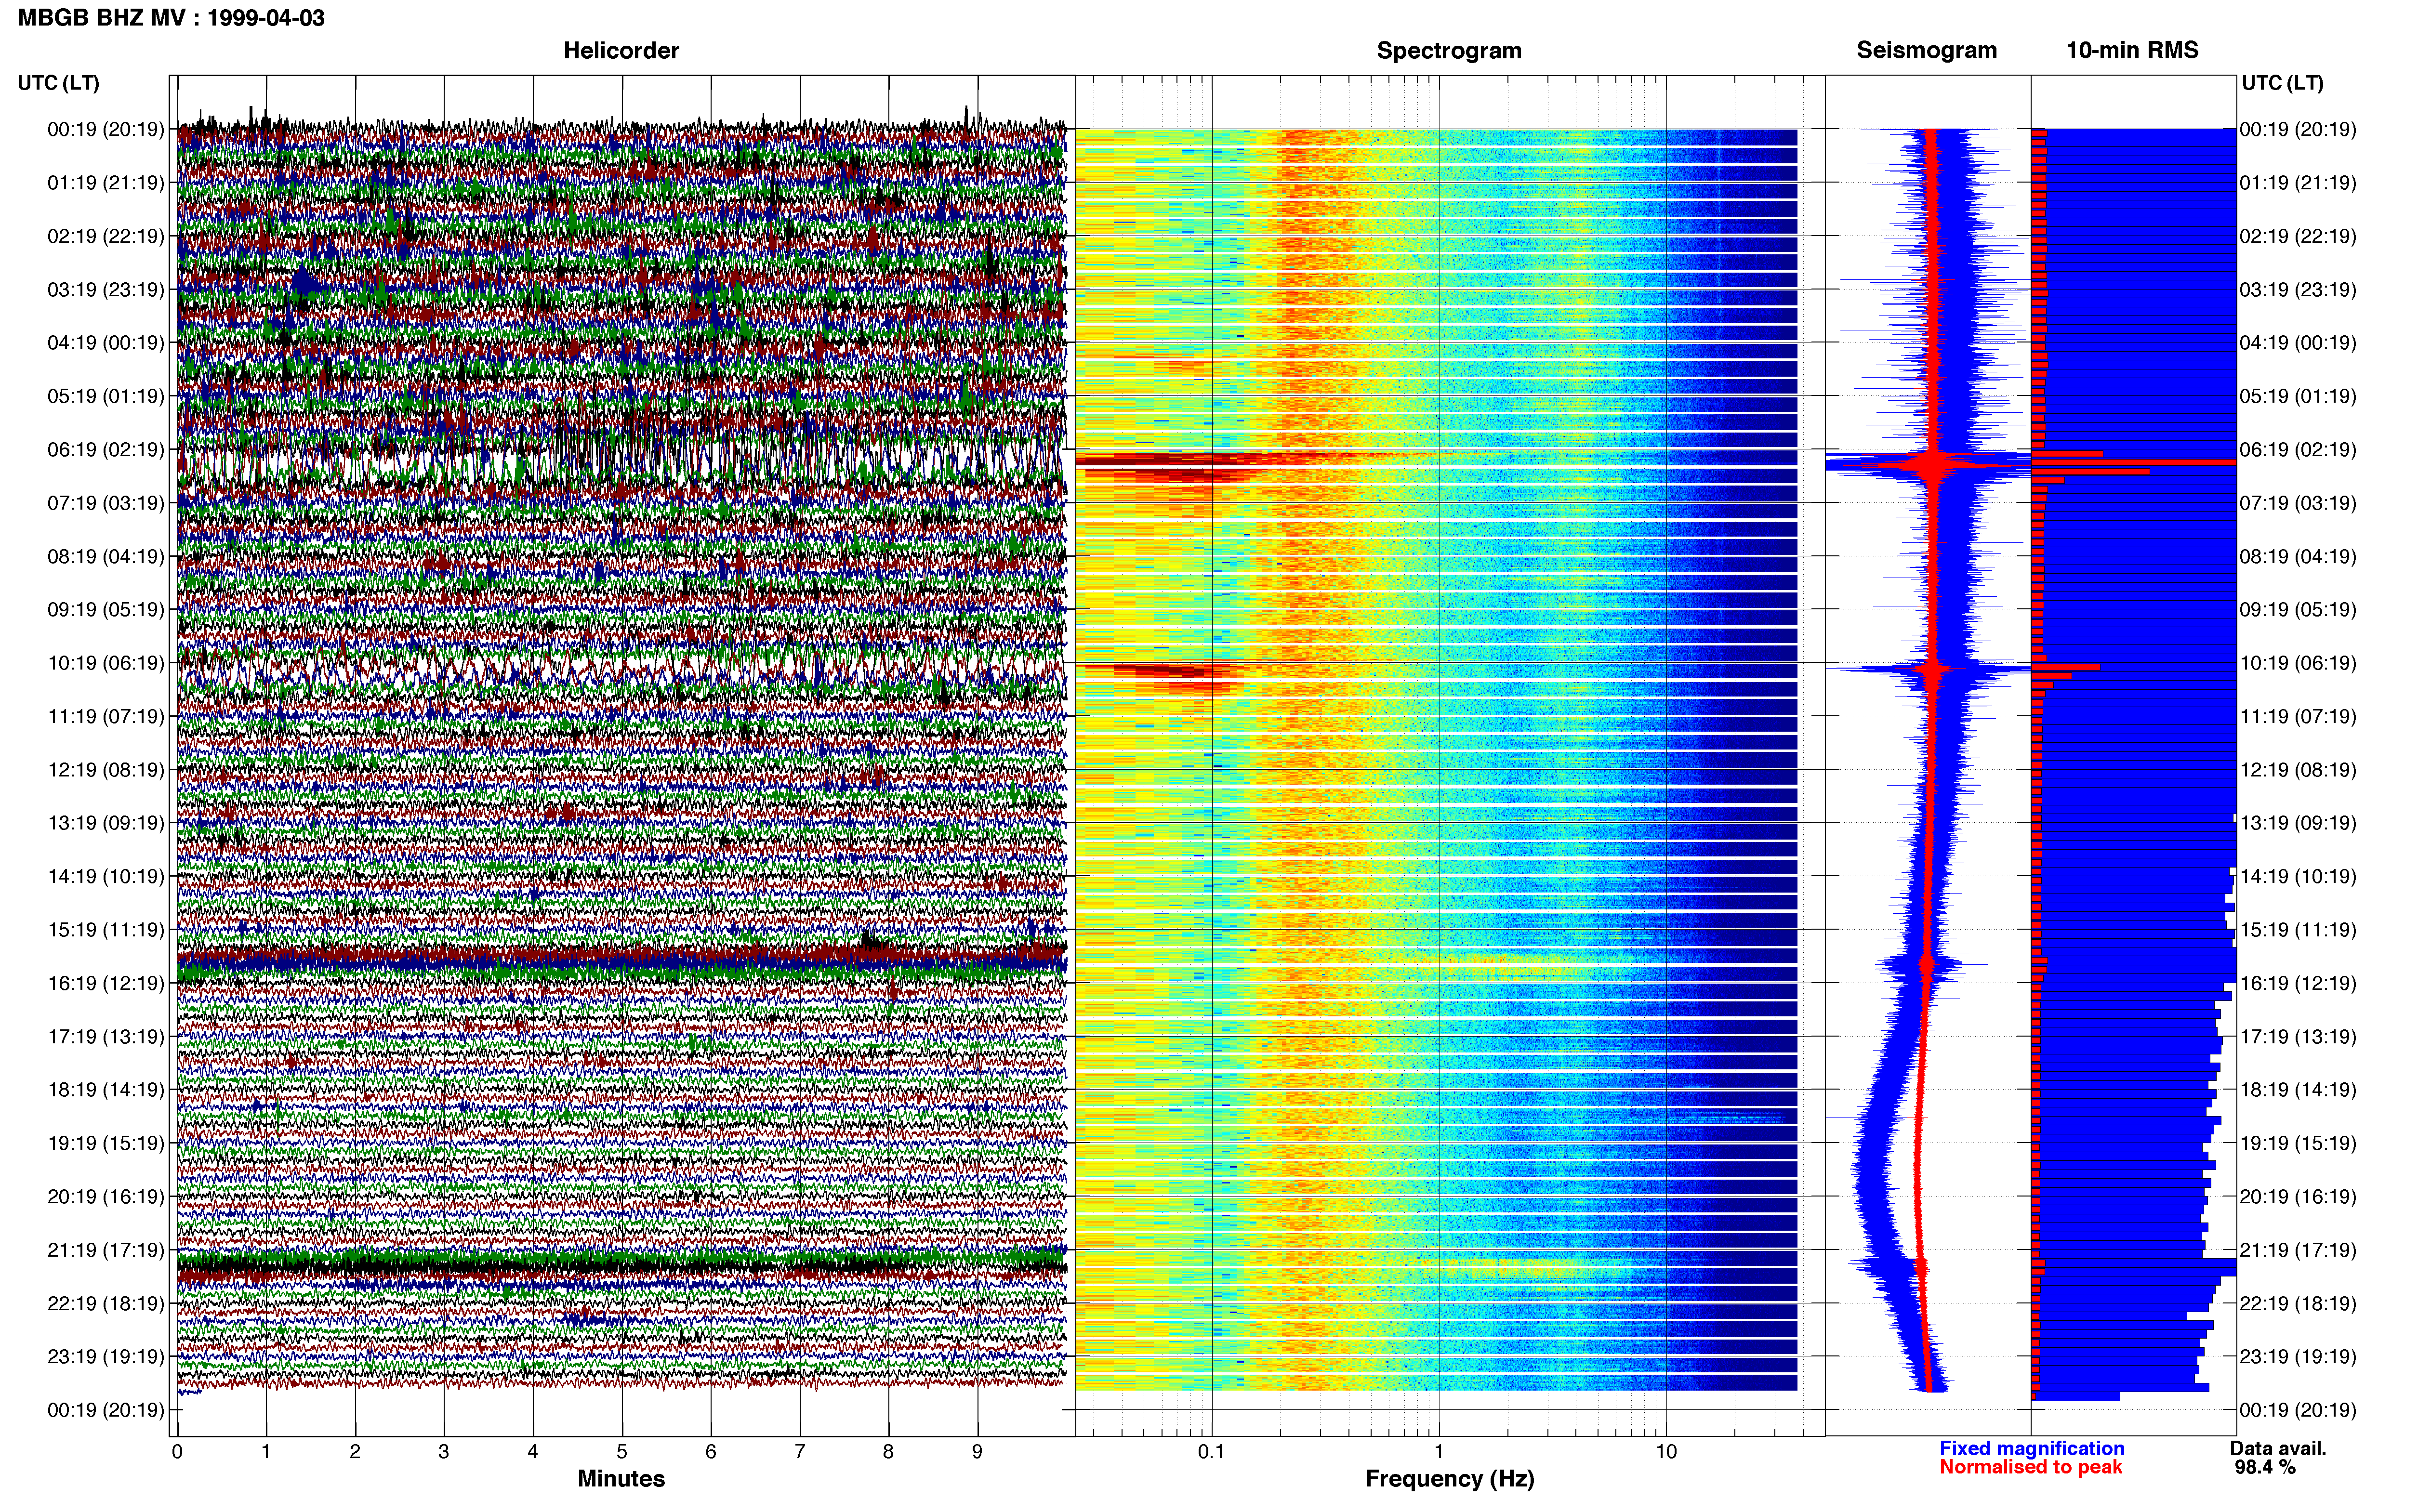Click right-axis time label "21:19 (17:19)"
2418x1512 pixels.
[x=2298, y=1250]
